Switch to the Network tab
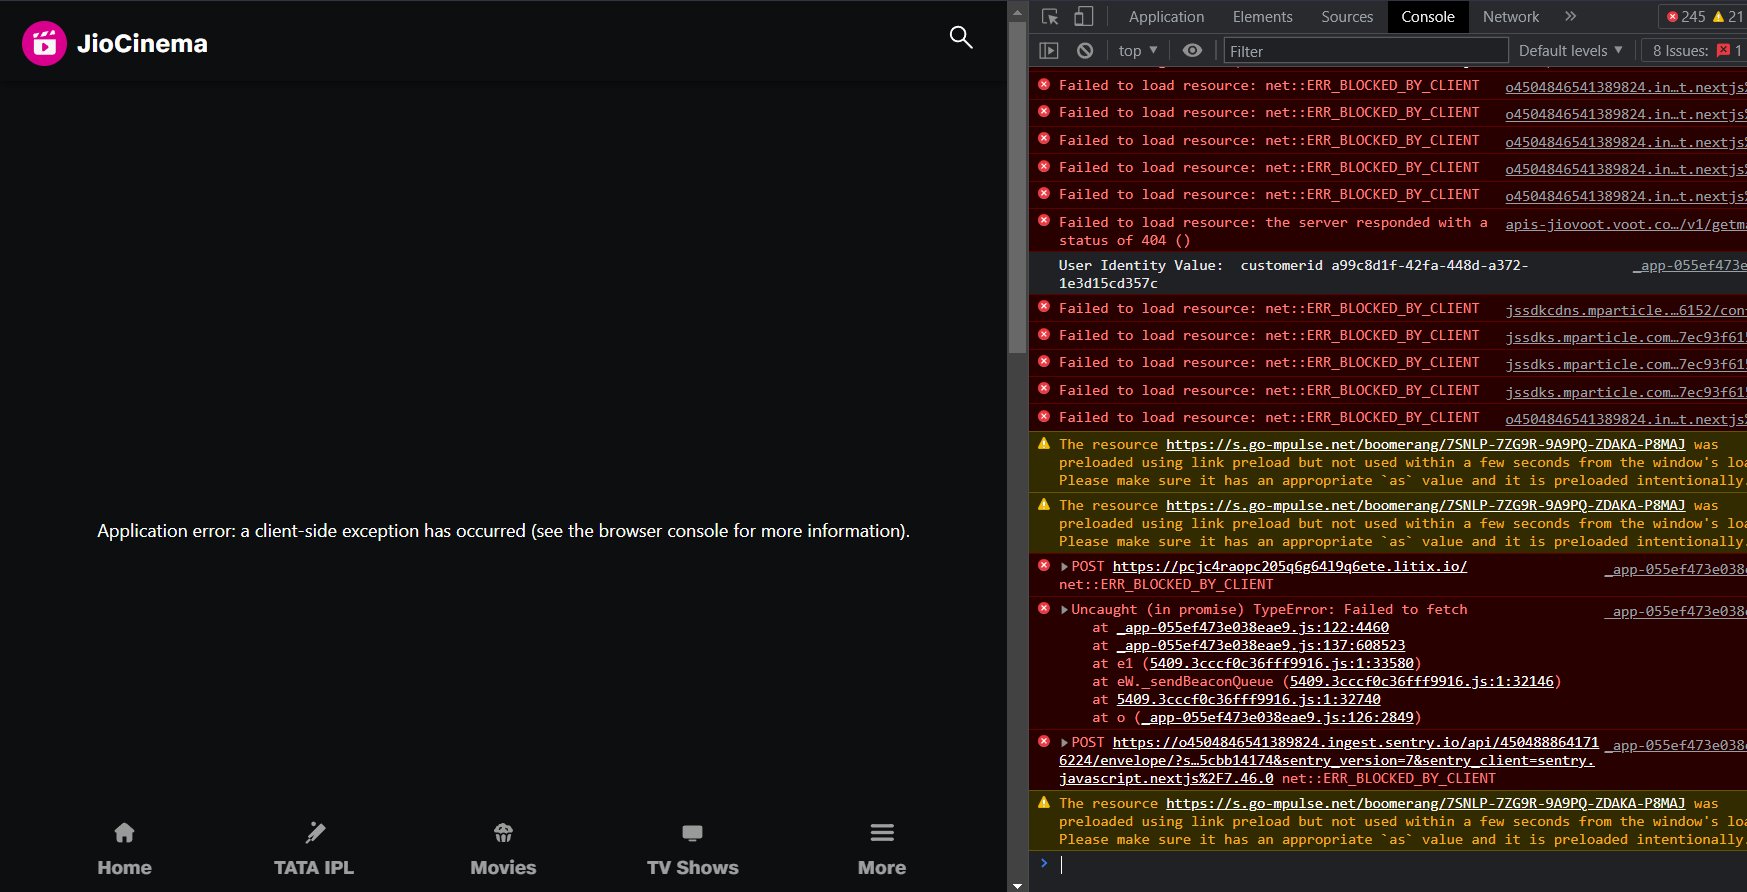 1511,16
